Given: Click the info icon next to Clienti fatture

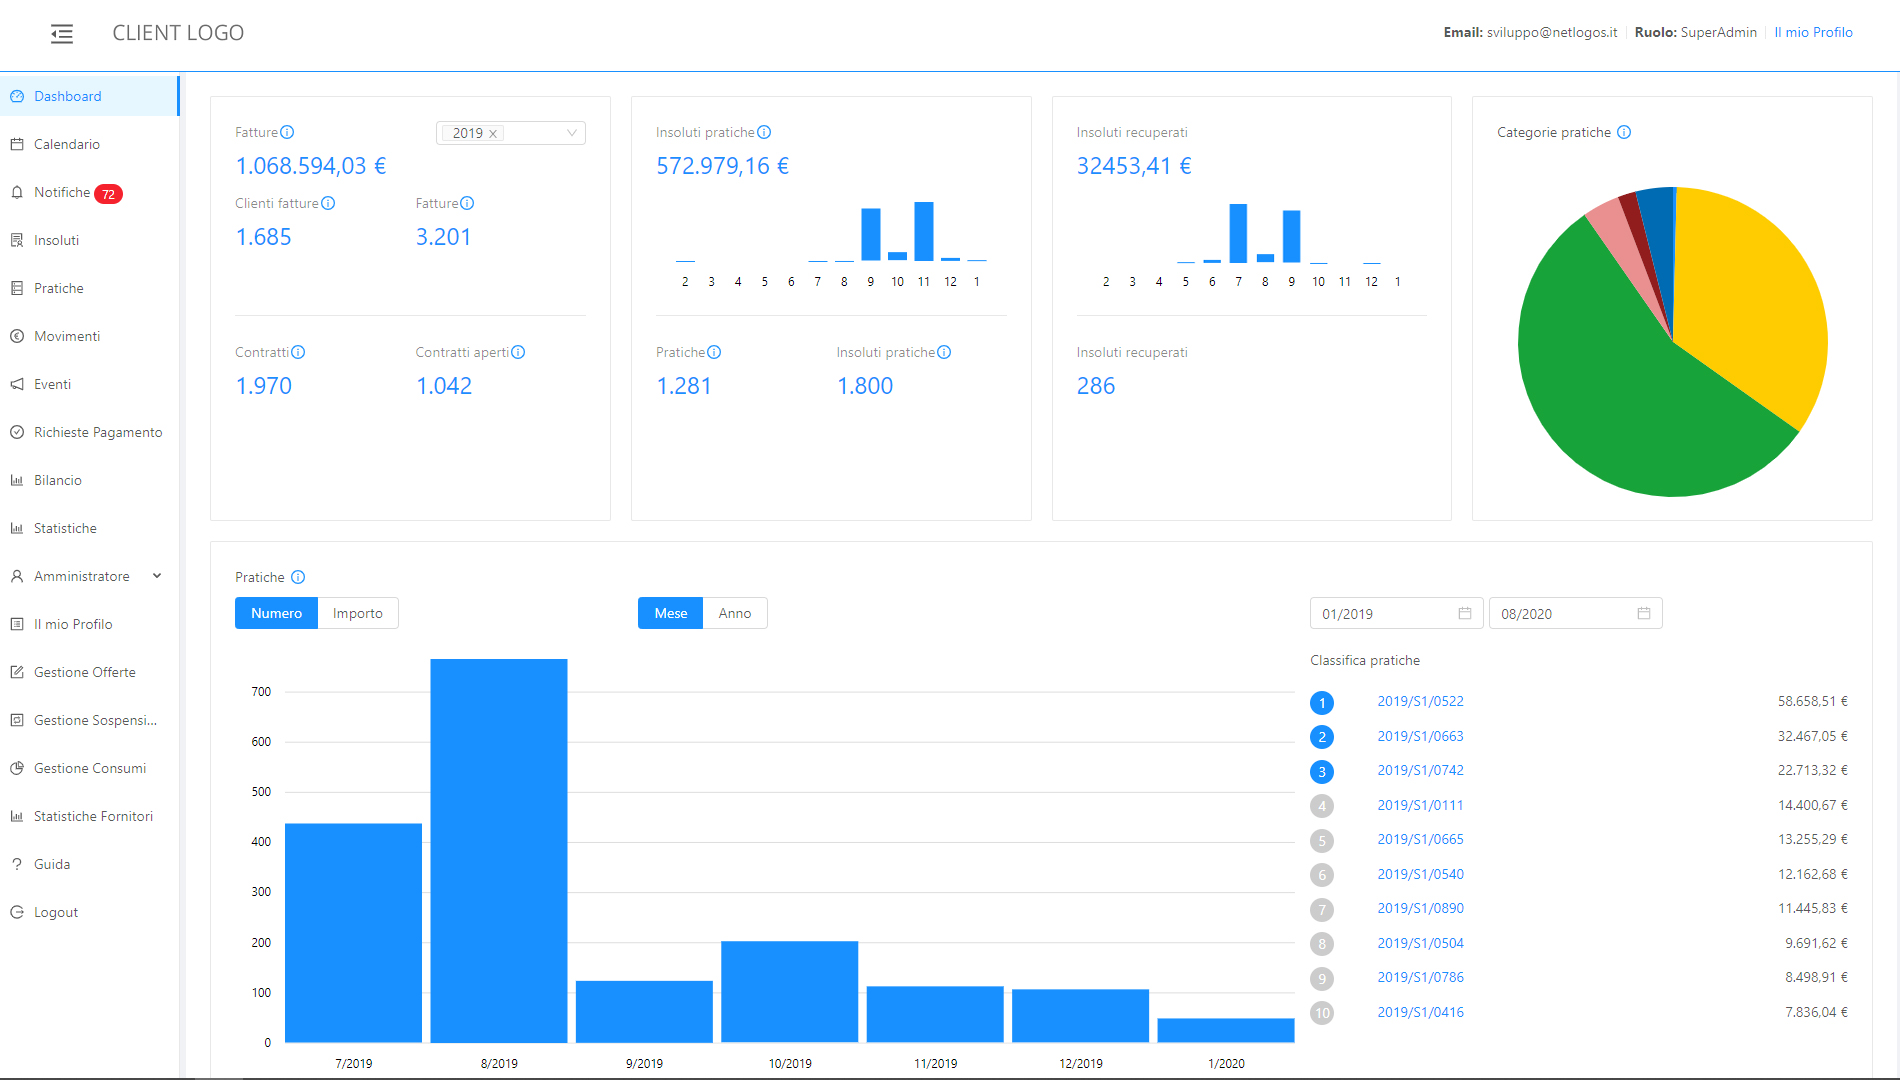Looking at the screenshot, I should (328, 203).
